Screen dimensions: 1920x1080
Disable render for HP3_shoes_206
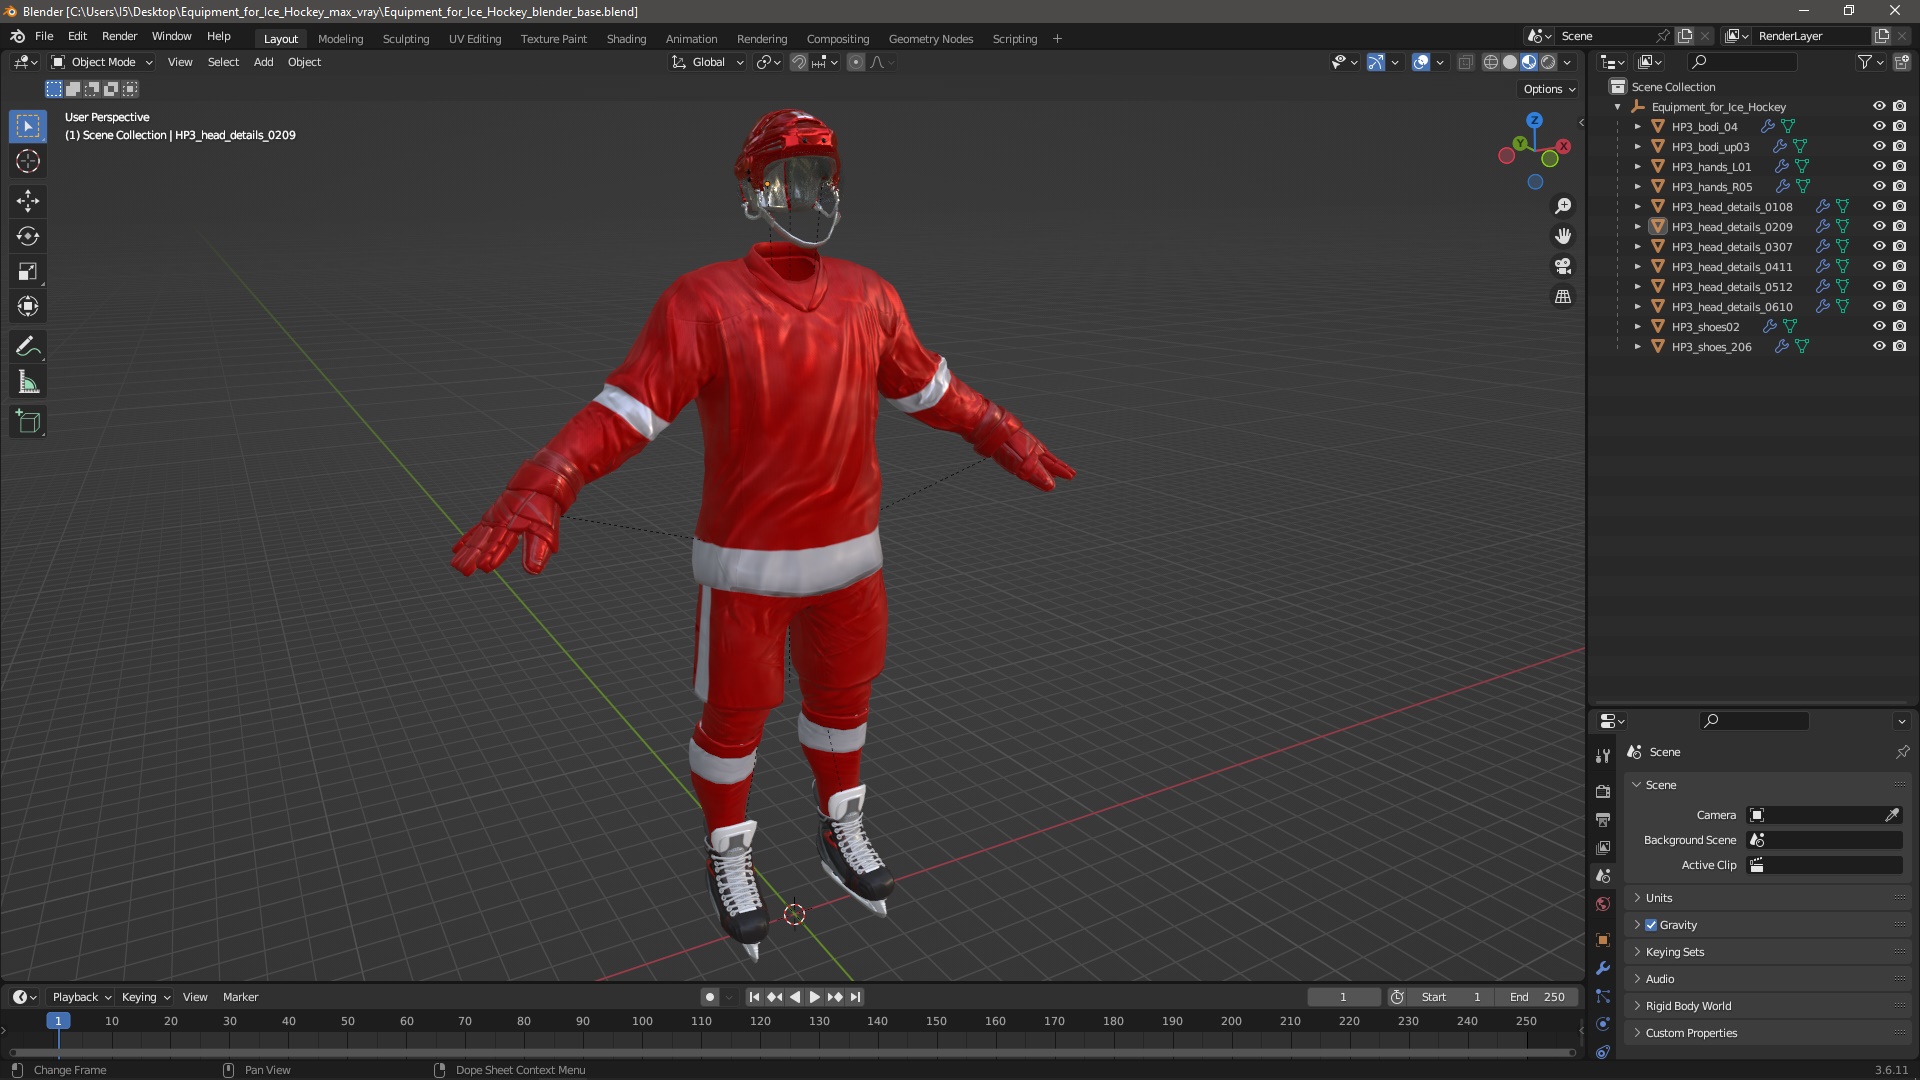pyautogui.click(x=1899, y=346)
